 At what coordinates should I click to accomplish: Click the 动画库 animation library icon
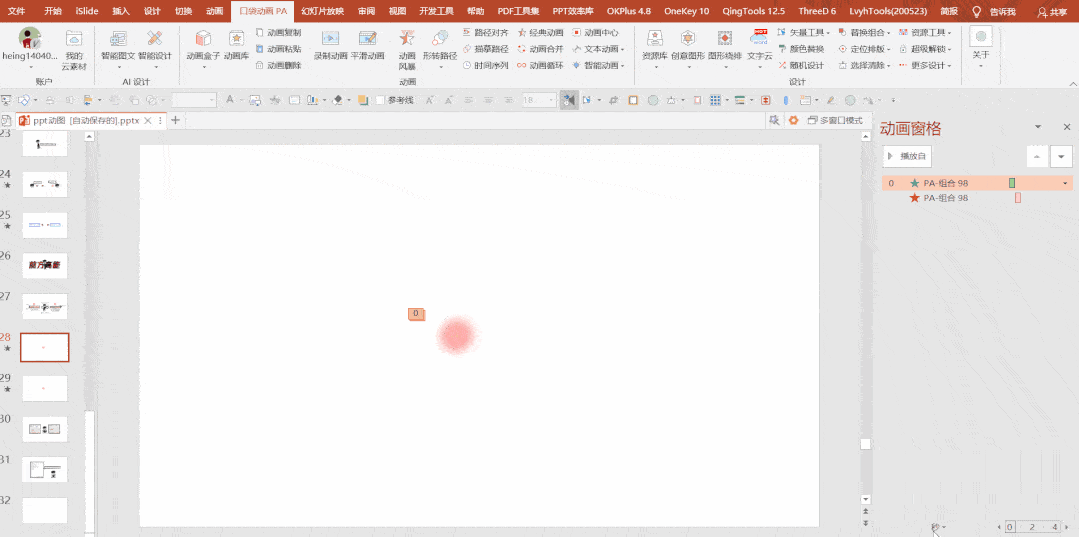click(x=236, y=44)
